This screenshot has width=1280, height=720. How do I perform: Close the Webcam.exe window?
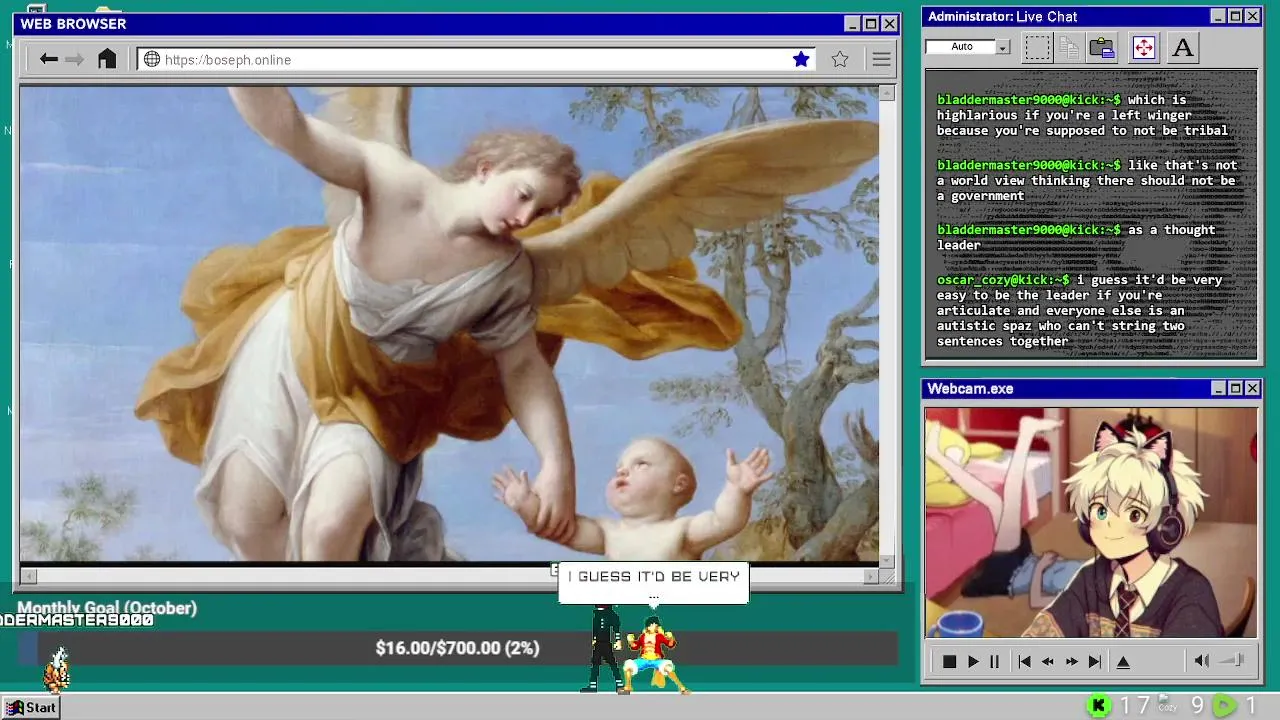(x=1252, y=388)
